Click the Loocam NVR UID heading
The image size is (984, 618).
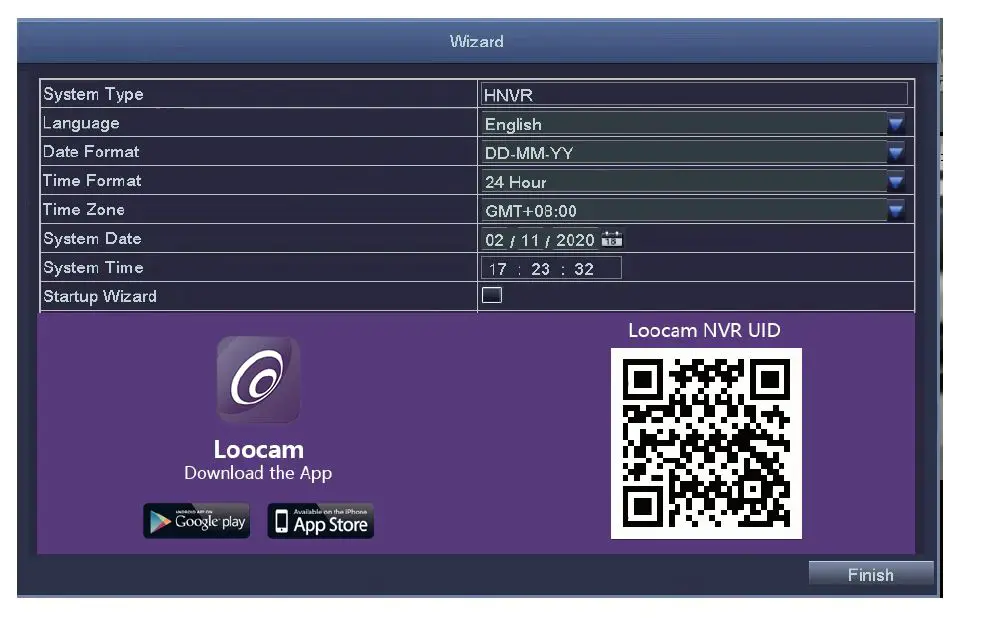point(704,330)
